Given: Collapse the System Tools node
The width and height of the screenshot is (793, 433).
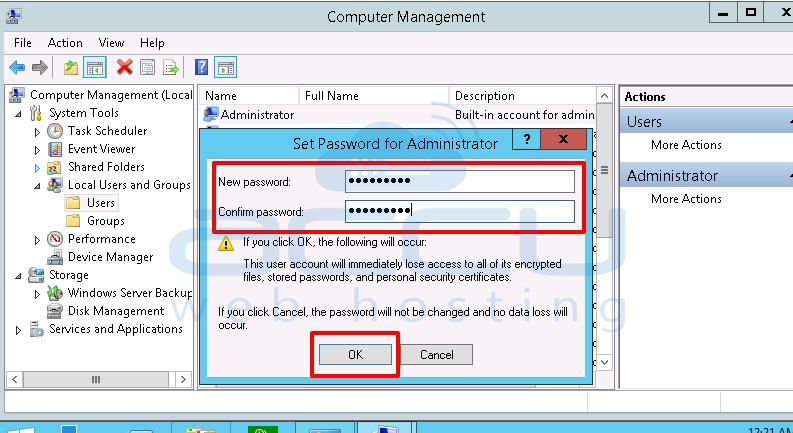Looking at the screenshot, I should [18, 114].
